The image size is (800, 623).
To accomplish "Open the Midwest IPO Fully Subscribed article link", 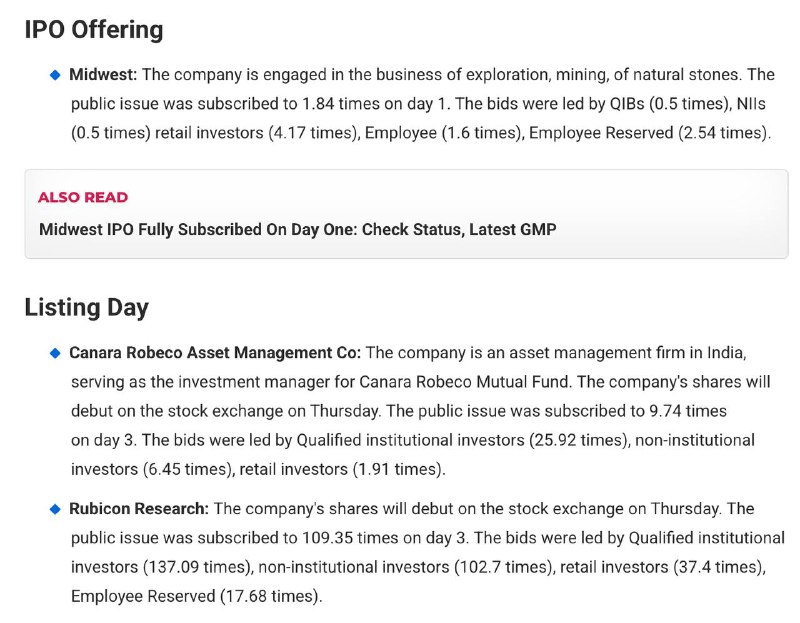I will pyautogui.click(x=297, y=229).
